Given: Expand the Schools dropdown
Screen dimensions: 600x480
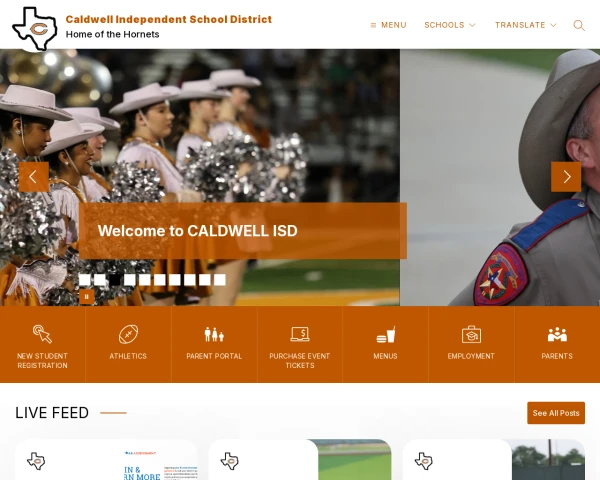Looking at the screenshot, I should [x=450, y=25].
